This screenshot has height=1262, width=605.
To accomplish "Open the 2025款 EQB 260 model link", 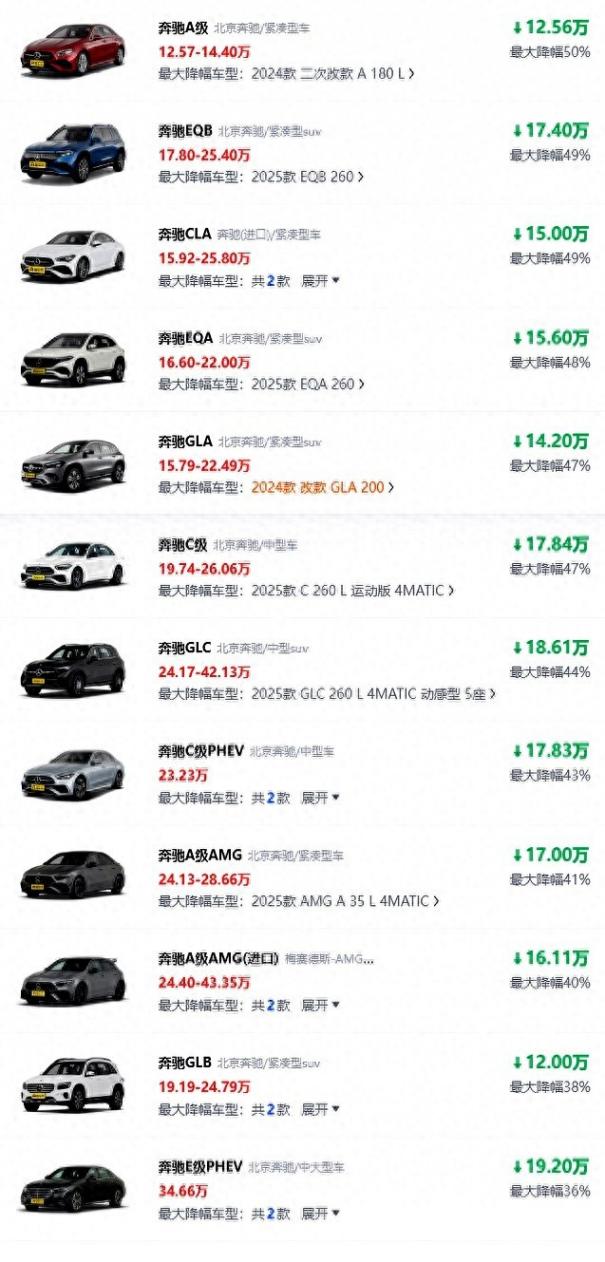I will click(x=300, y=177).
